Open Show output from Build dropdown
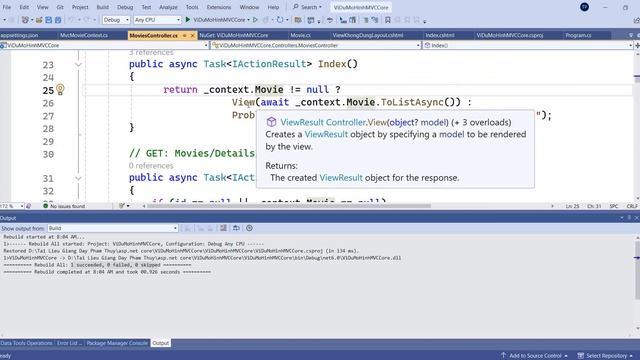The image size is (640, 360). [113, 228]
